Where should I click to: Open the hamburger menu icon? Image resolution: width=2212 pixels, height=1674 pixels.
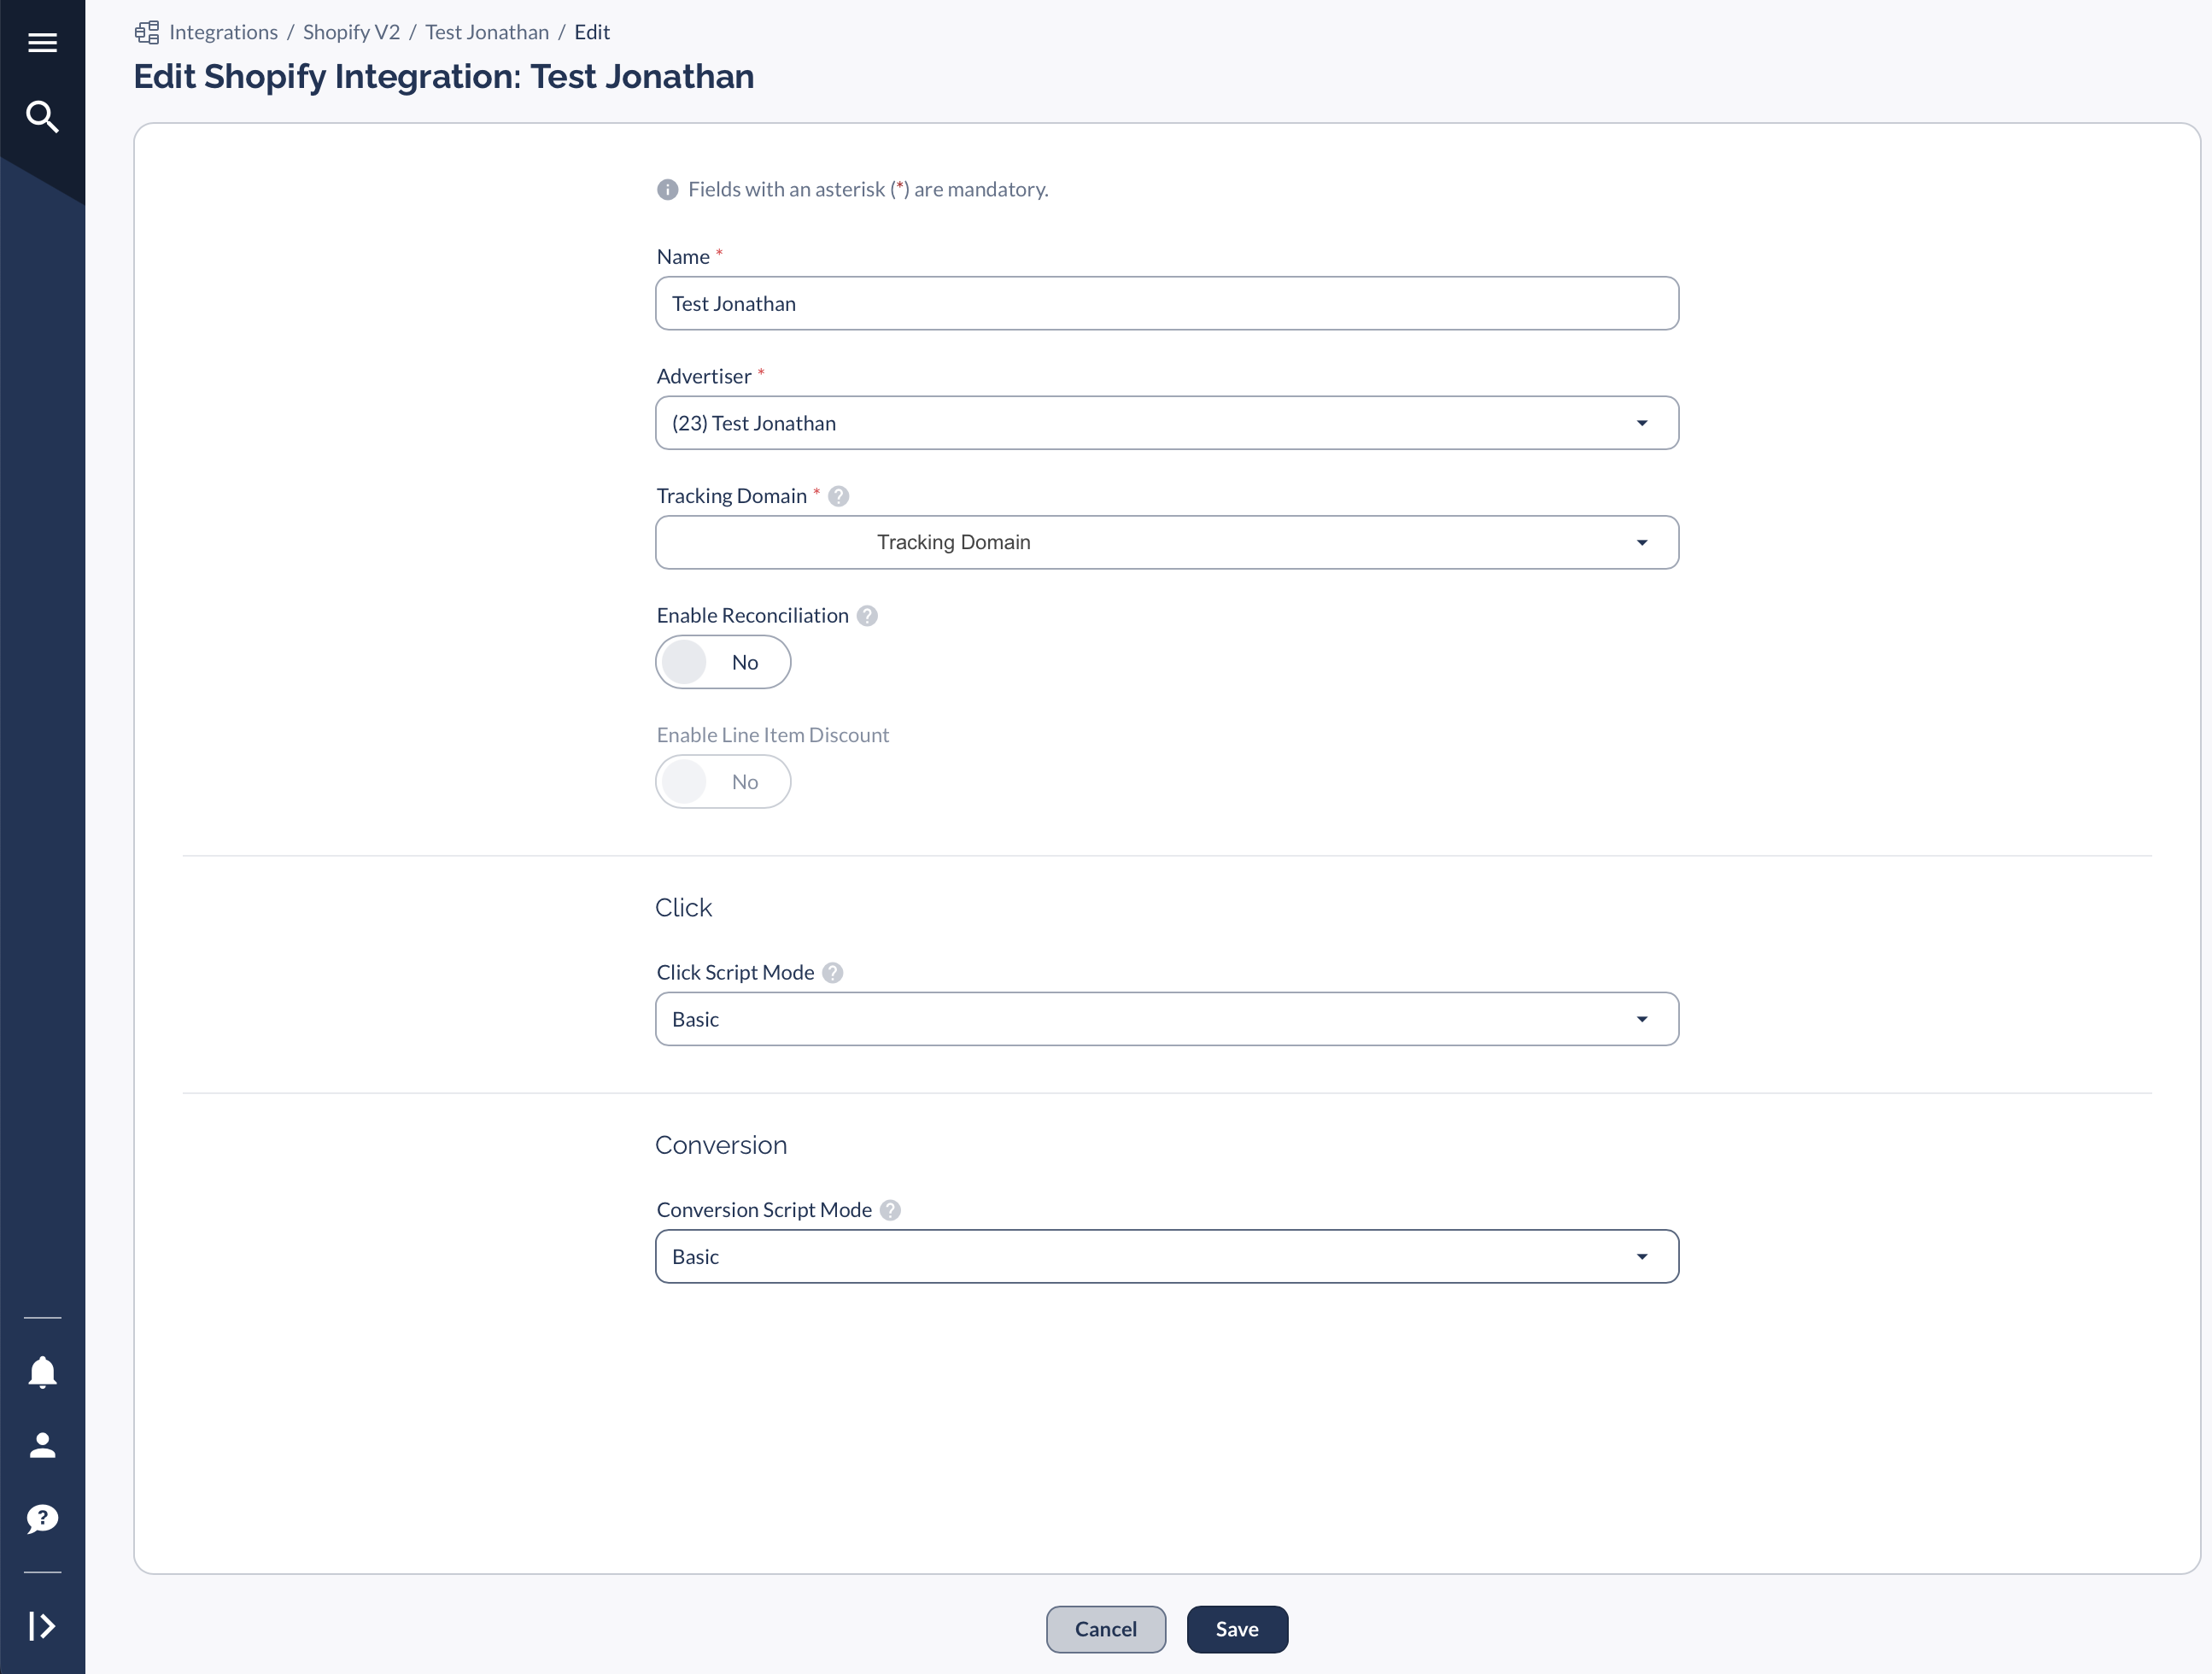(42, 42)
